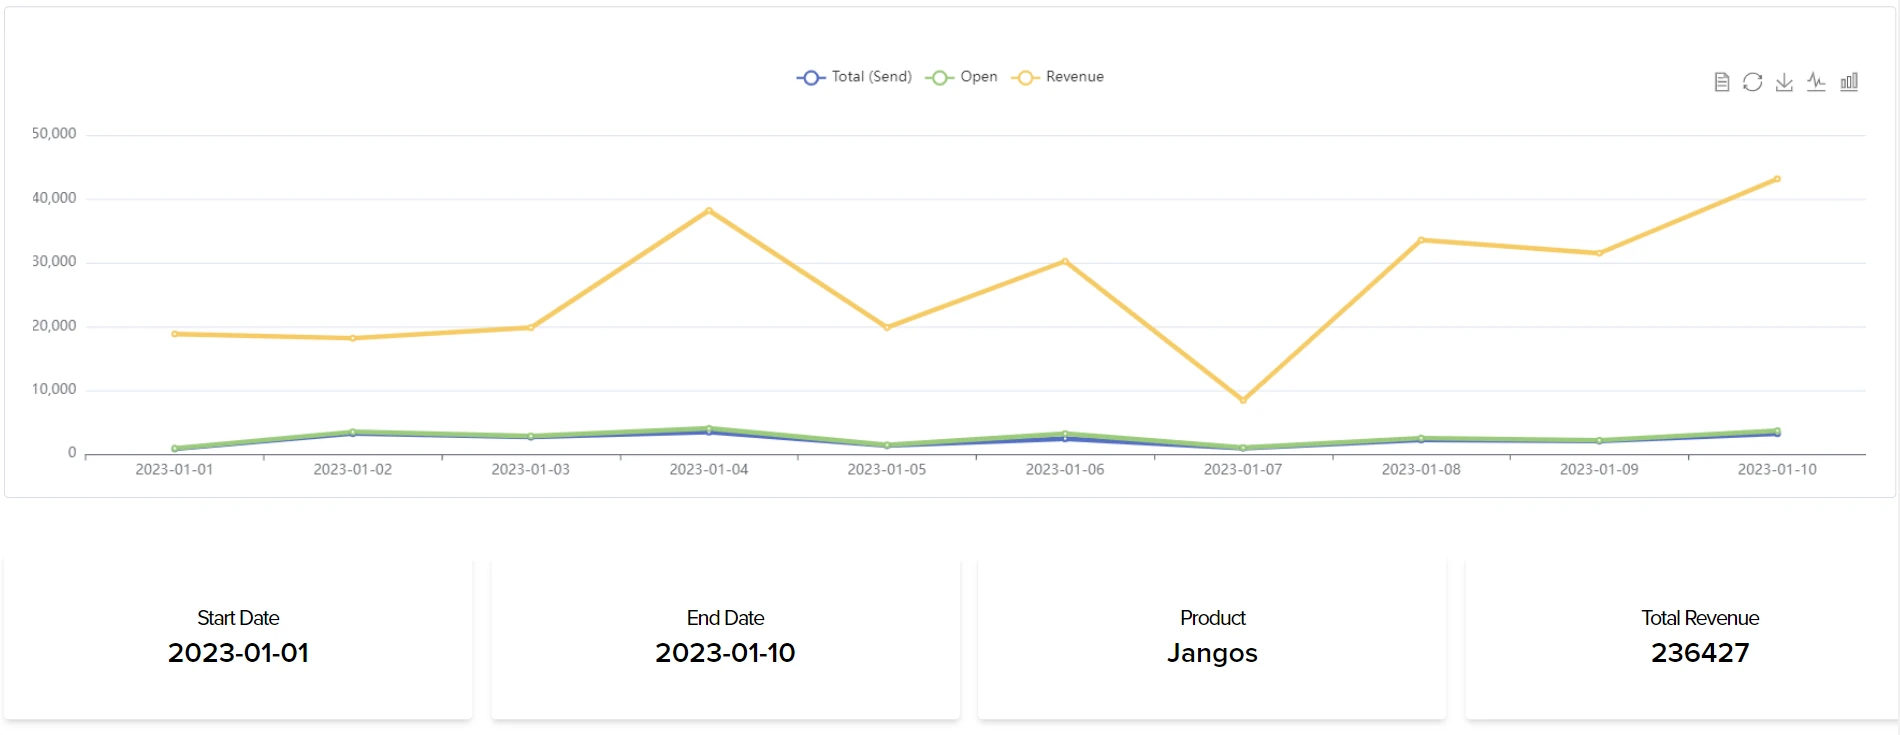
Task: Click the Total Revenue value 236427
Action: click(x=1700, y=653)
